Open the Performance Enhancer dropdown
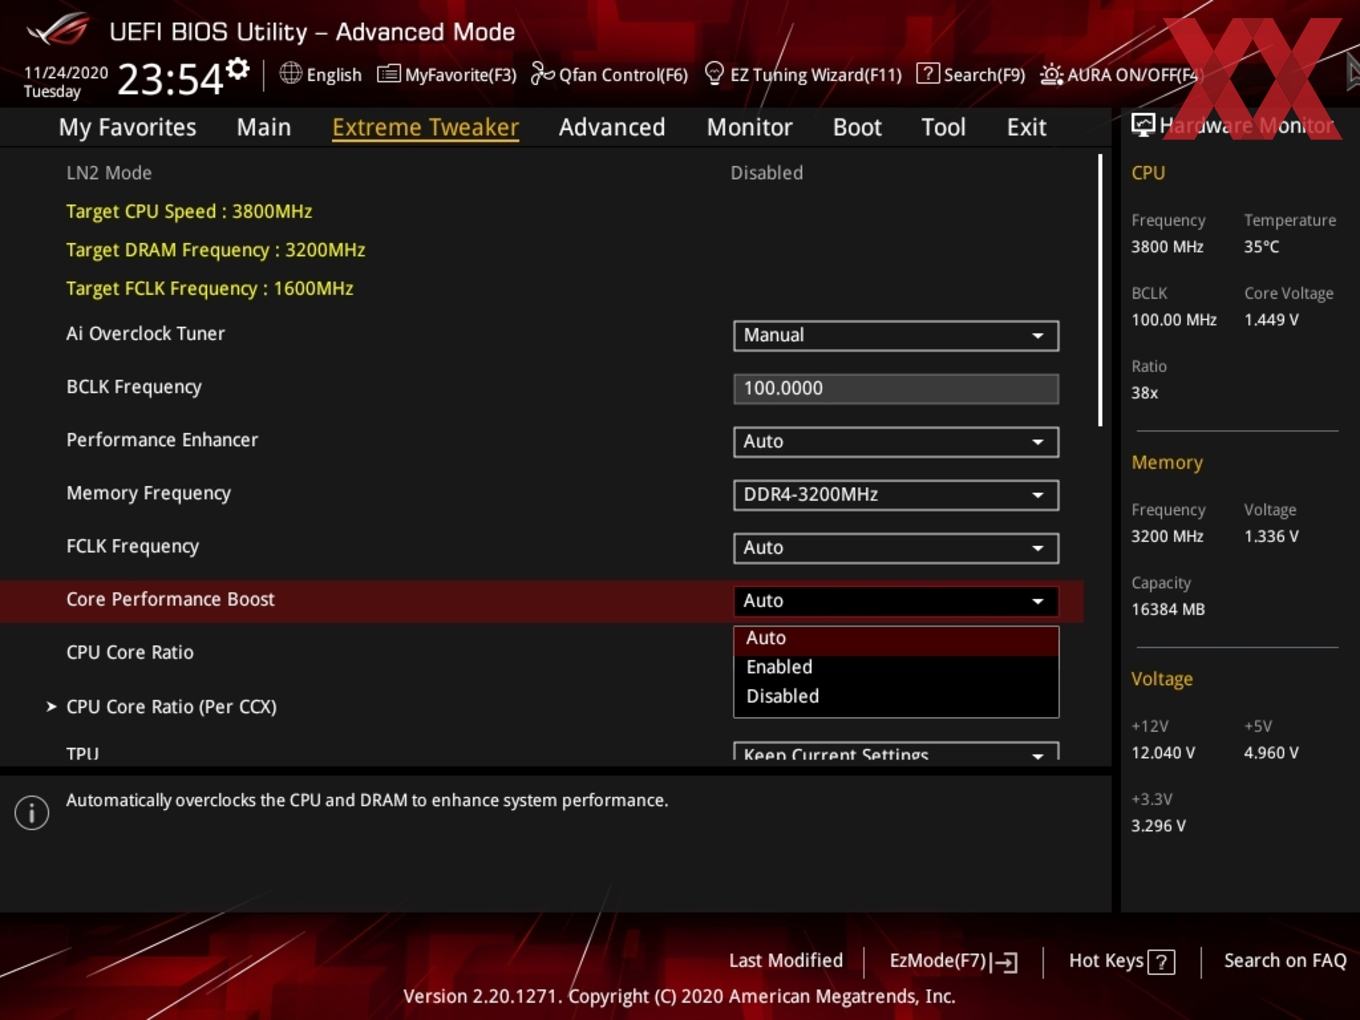 (x=896, y=442)
